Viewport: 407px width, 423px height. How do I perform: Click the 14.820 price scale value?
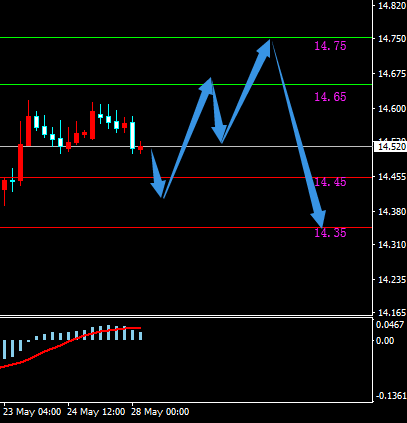click(392, 6)
